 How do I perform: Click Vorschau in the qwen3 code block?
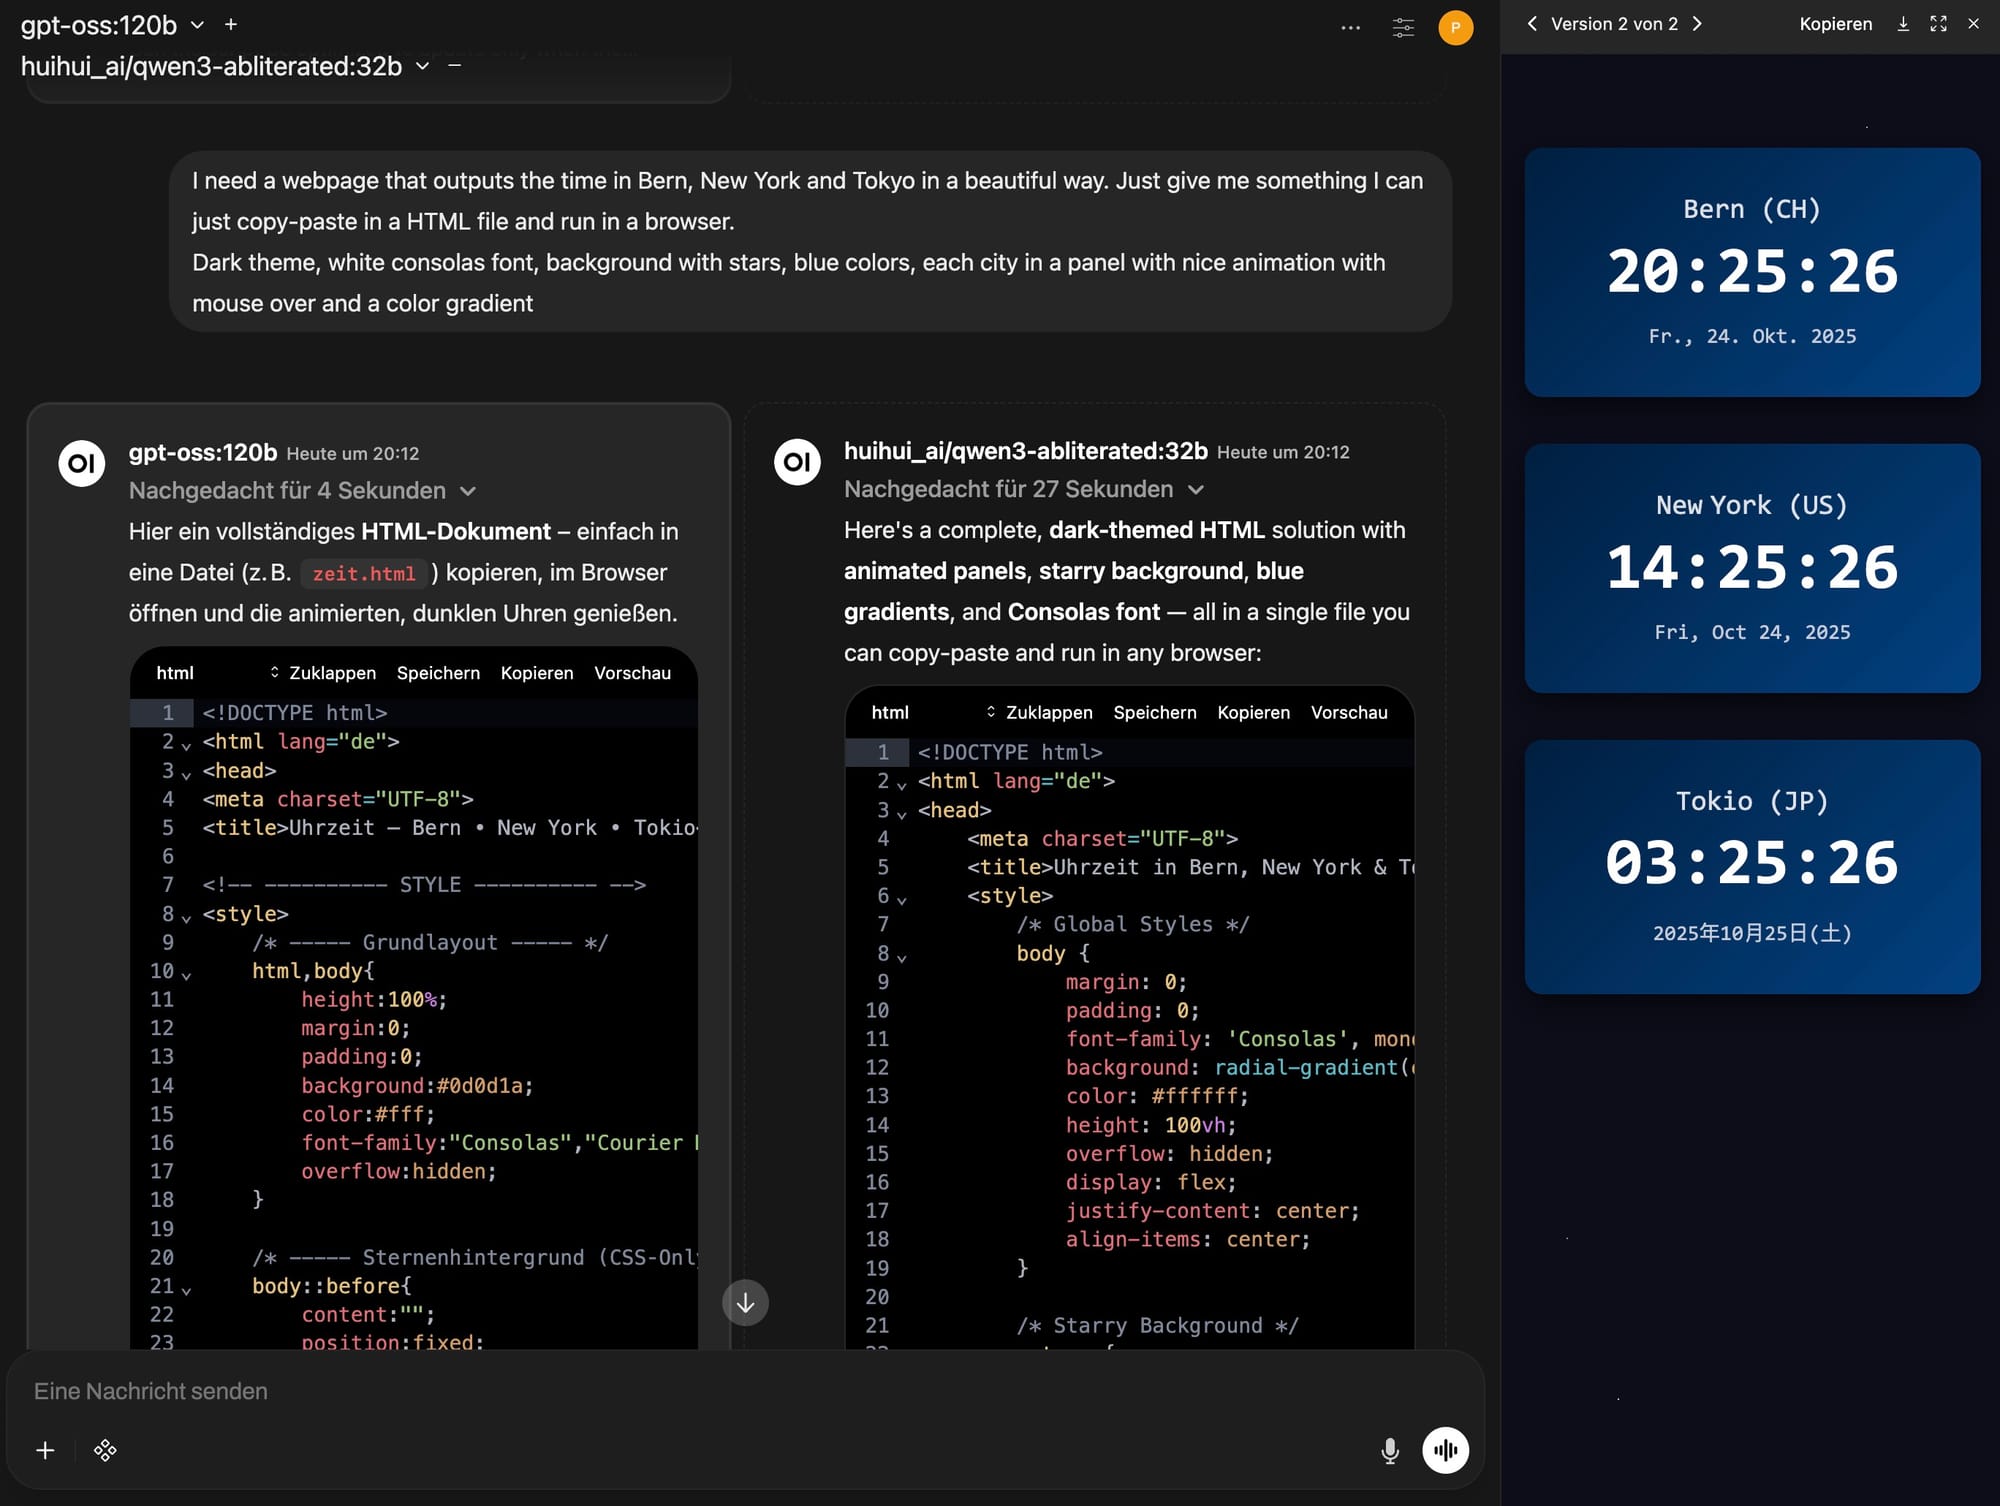tap(1348, 712)
